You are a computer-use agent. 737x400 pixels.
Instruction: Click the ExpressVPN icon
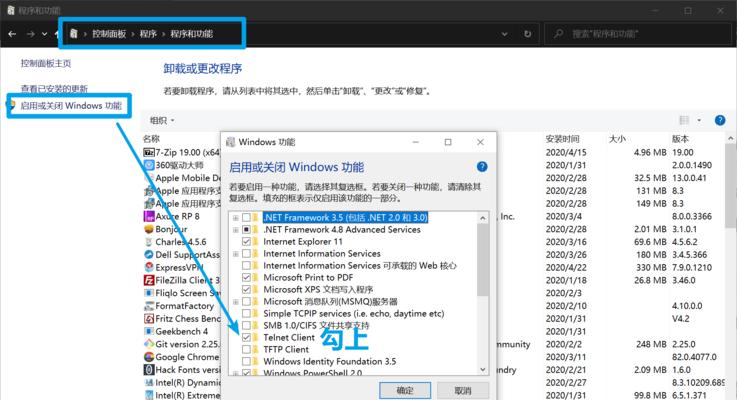pyautogui.click(x=149, y=267)
